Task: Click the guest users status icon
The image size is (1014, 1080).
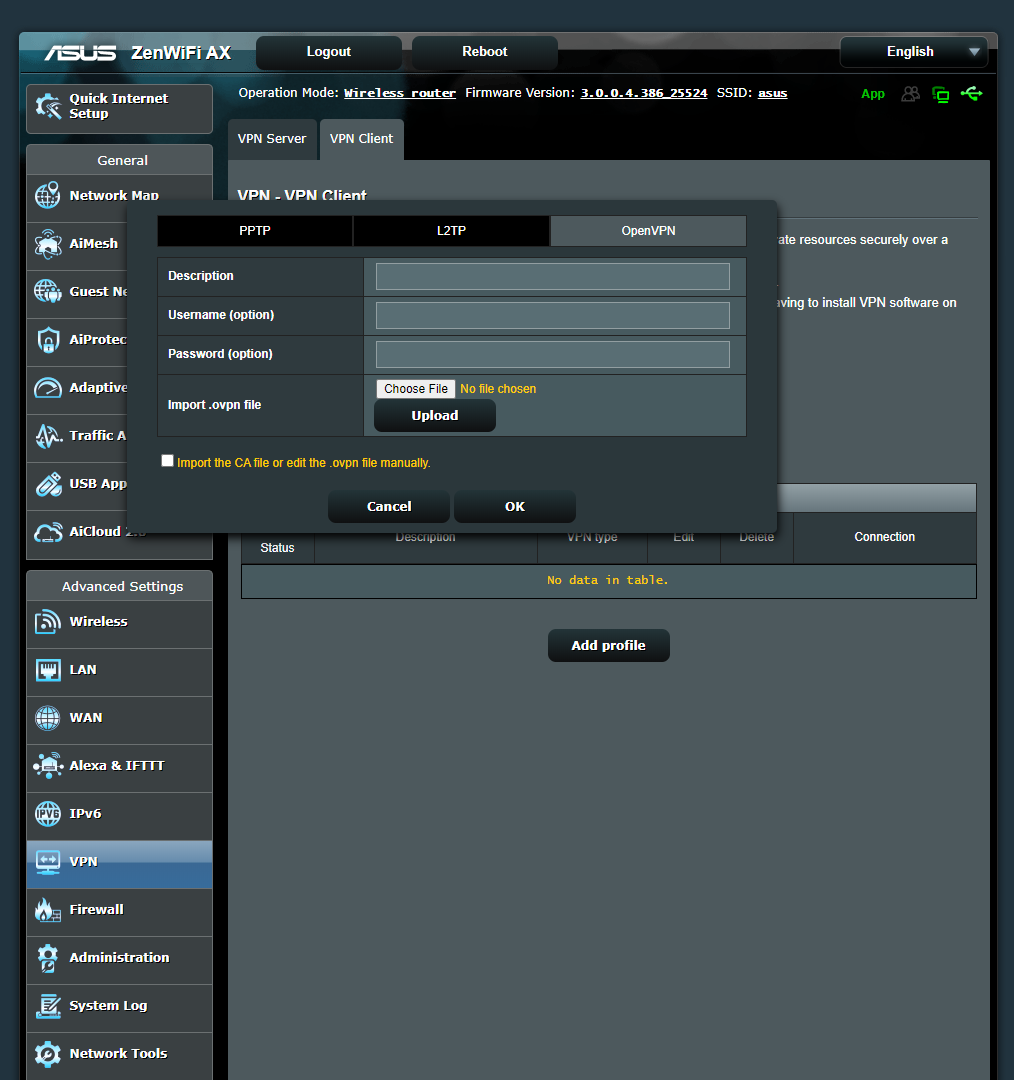Action: 911,94
